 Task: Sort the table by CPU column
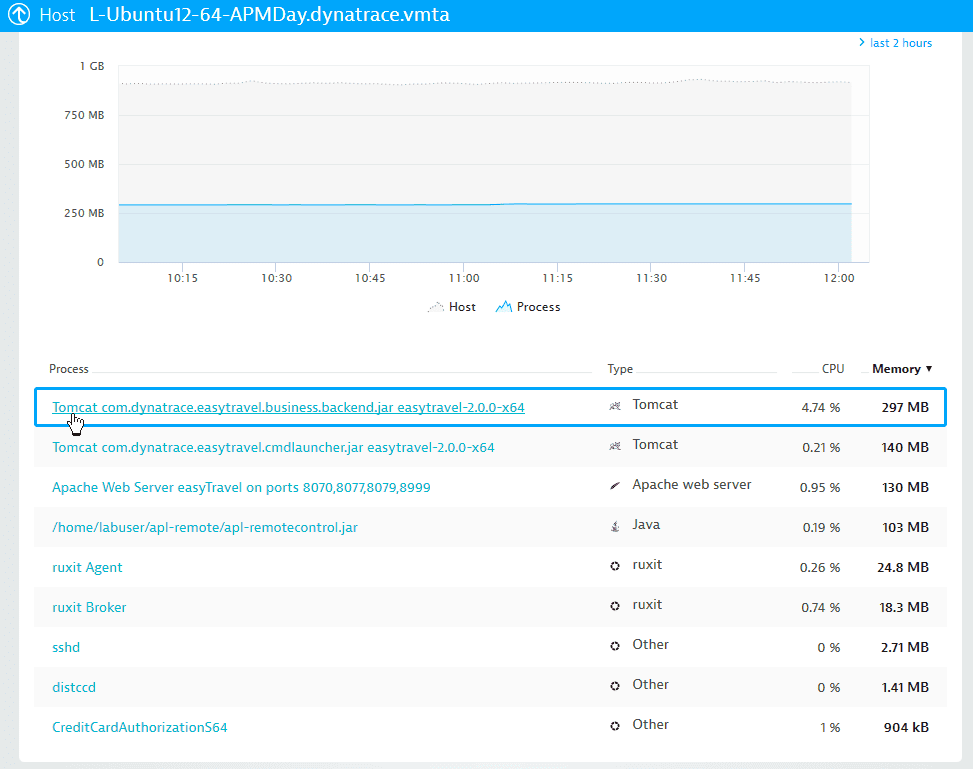click(833, 369)
